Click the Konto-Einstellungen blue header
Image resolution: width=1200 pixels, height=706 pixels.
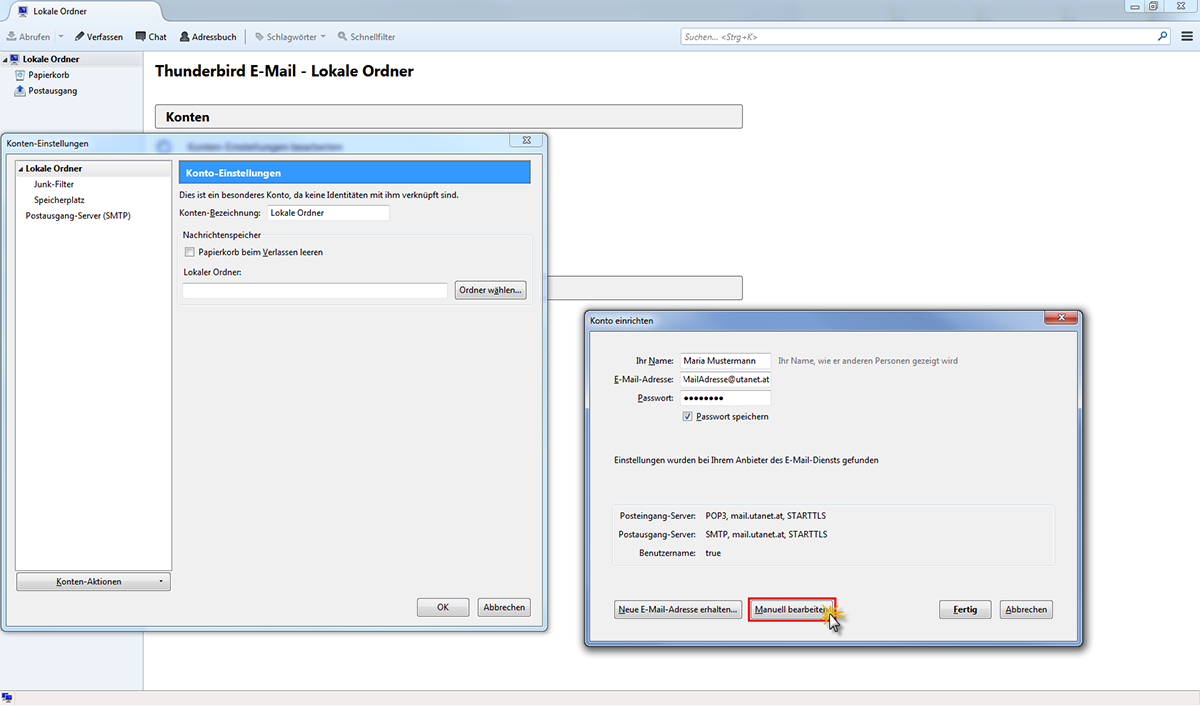[x=353, y=173]
